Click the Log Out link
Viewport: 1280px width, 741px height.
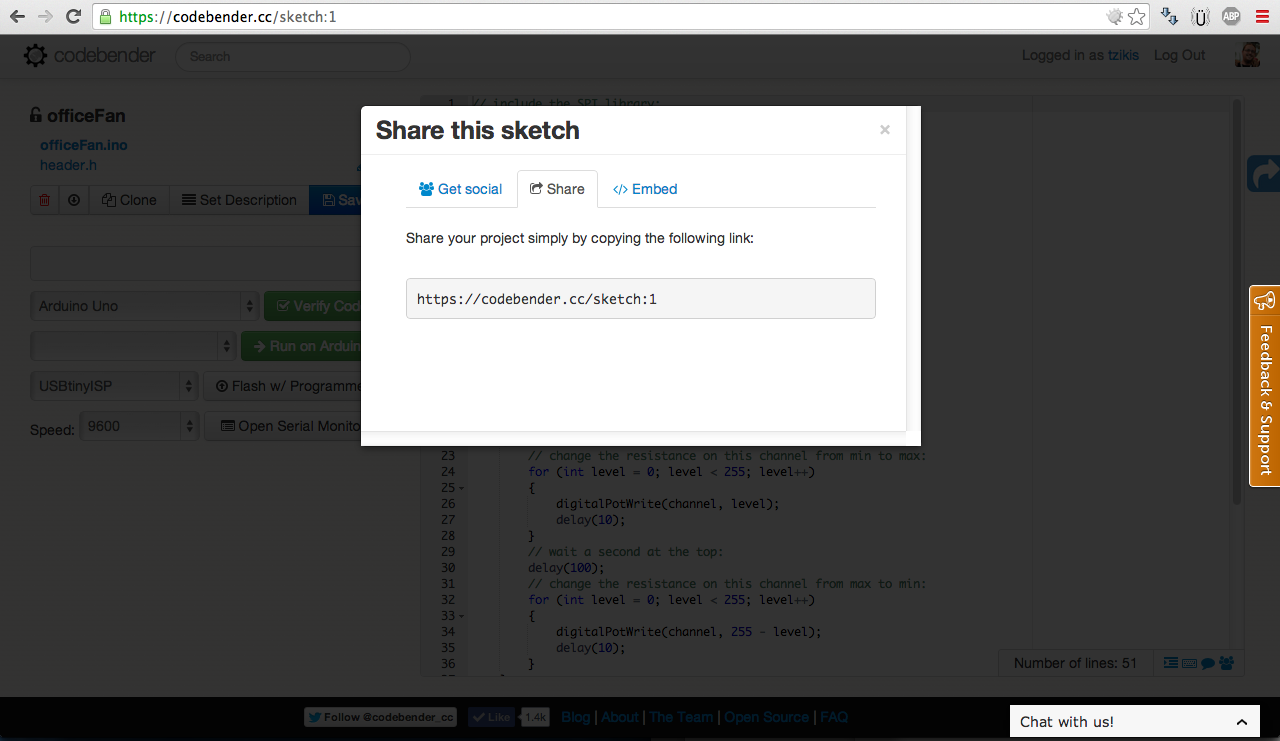(x=1180, y=55)
